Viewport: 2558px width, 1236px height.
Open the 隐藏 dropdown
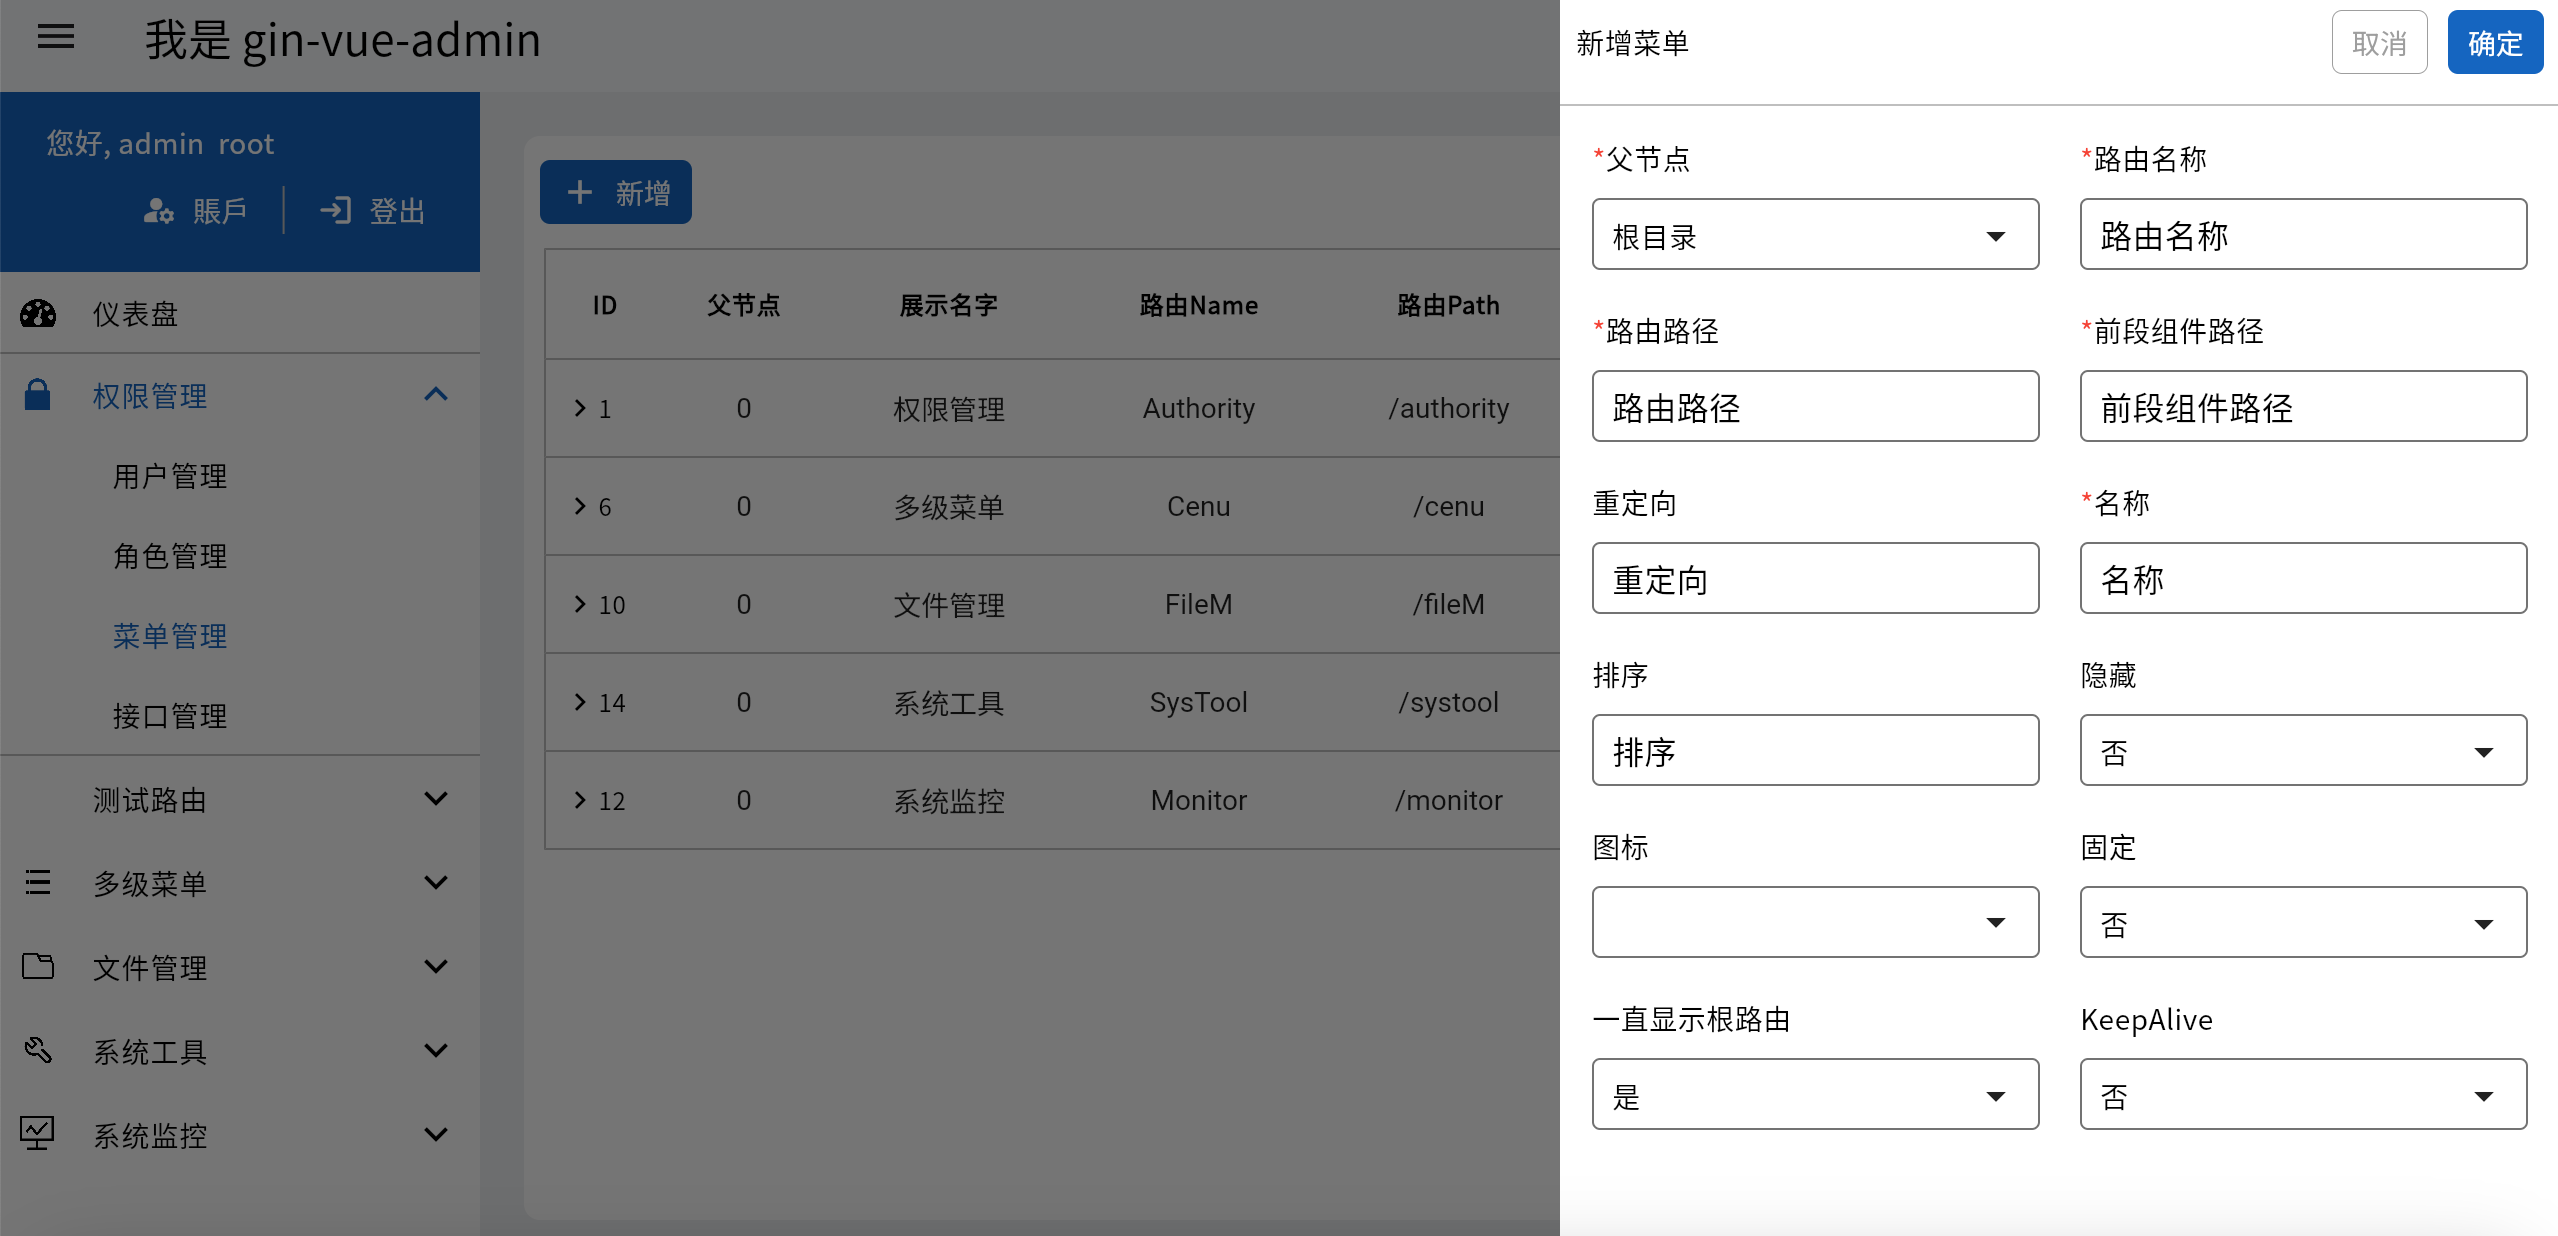click(2303, 751)
